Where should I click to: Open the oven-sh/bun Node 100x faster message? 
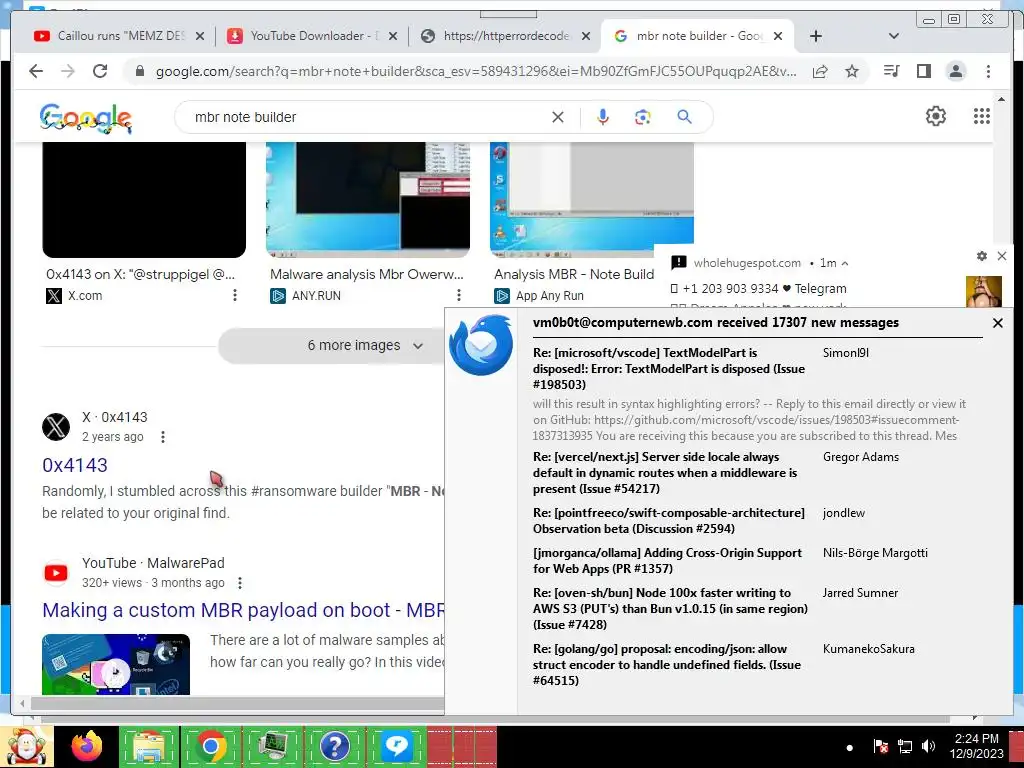[x=670, y=609]
